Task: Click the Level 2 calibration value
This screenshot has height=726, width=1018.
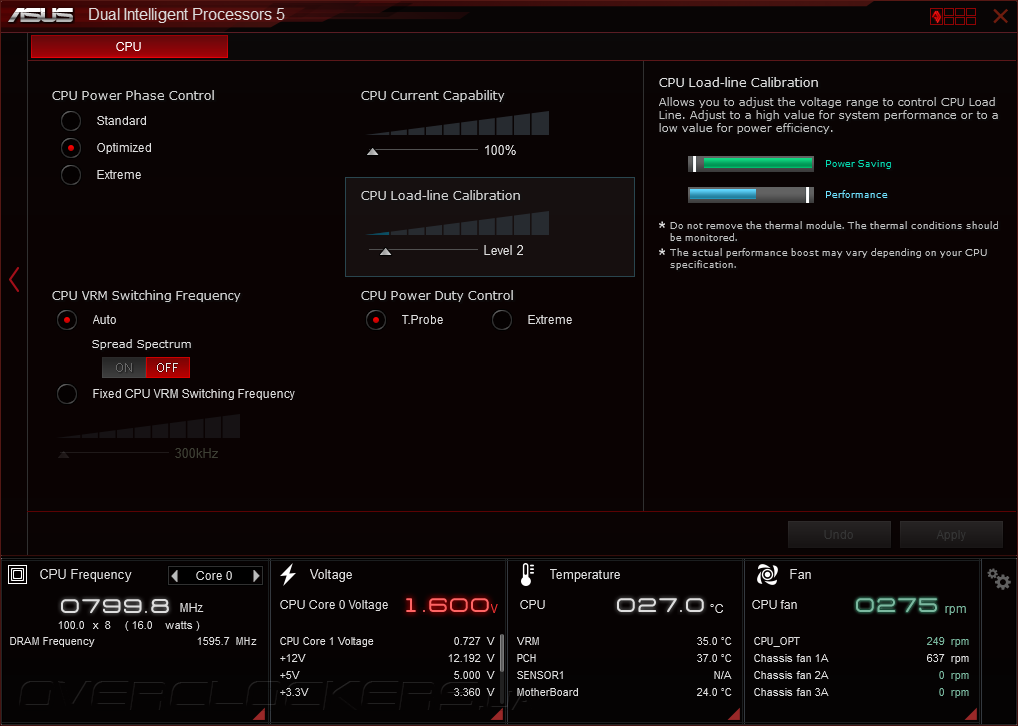Action: (503, 251)
